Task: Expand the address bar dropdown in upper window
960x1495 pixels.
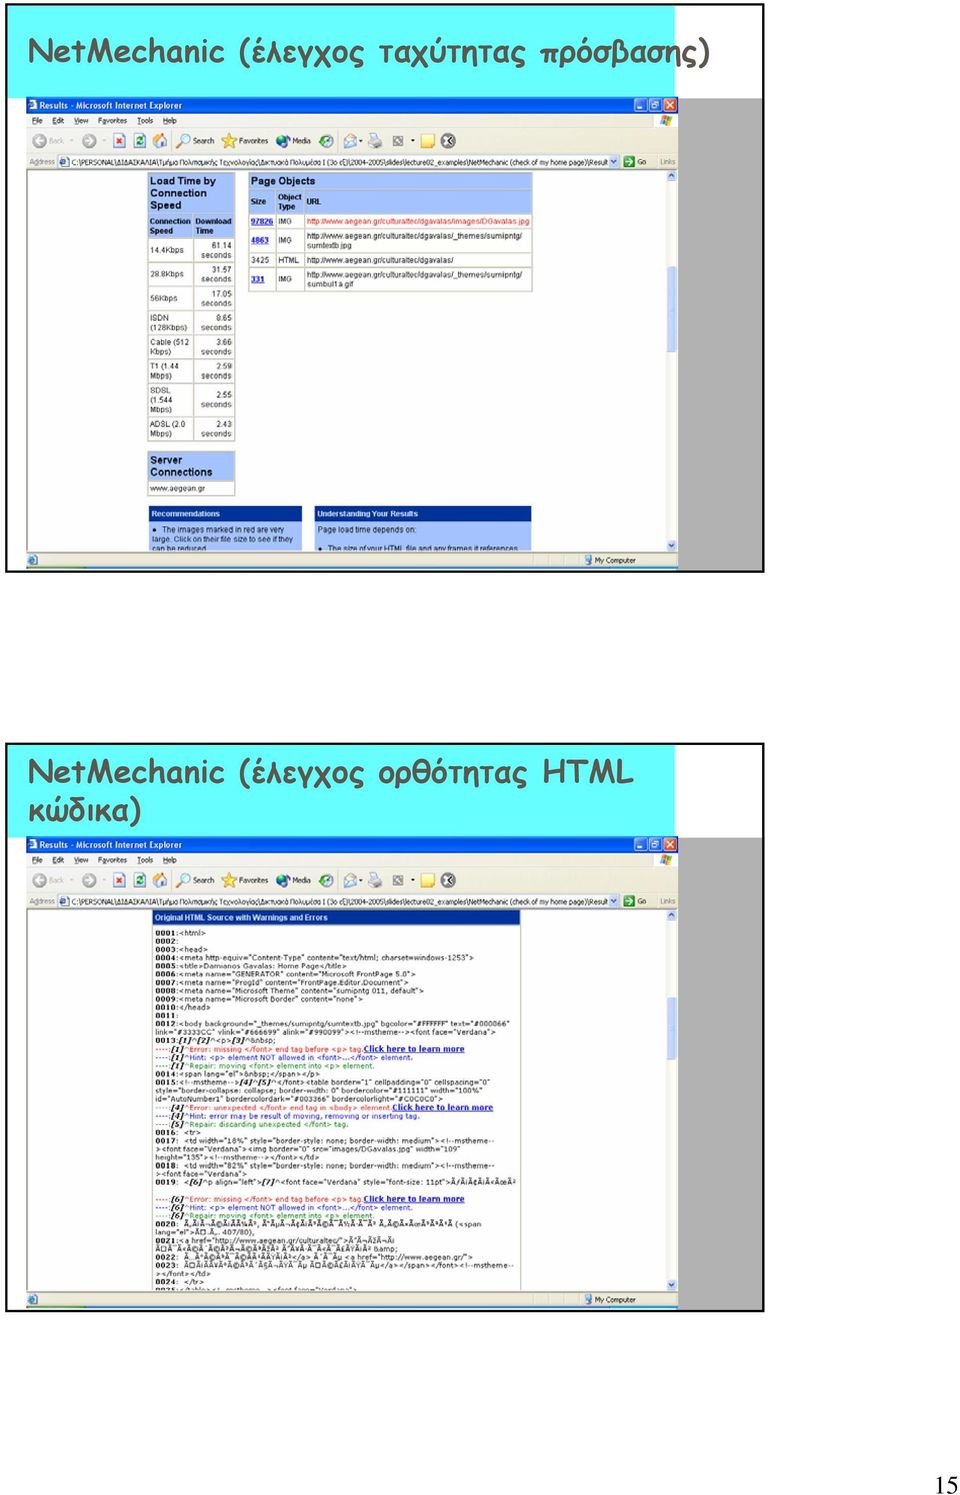Action: [614, 161]
